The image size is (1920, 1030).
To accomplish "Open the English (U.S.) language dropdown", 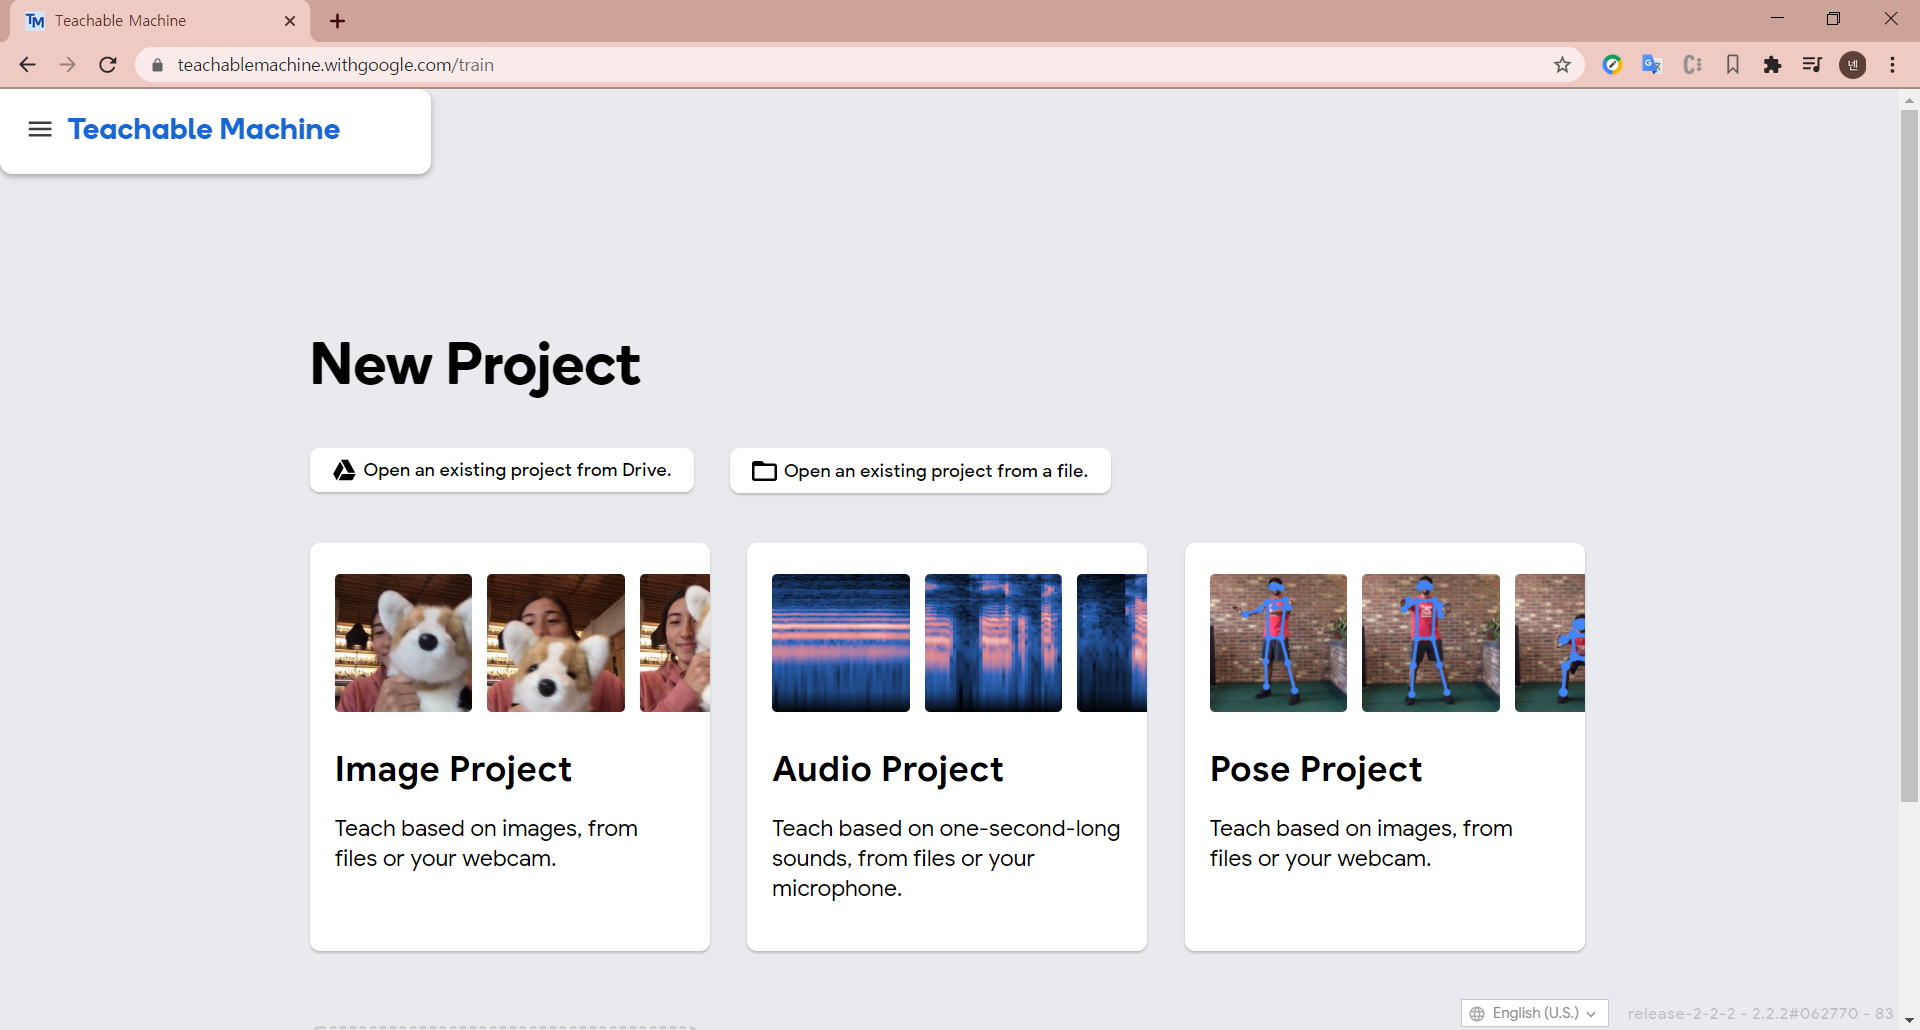I will [1535, 1013].
